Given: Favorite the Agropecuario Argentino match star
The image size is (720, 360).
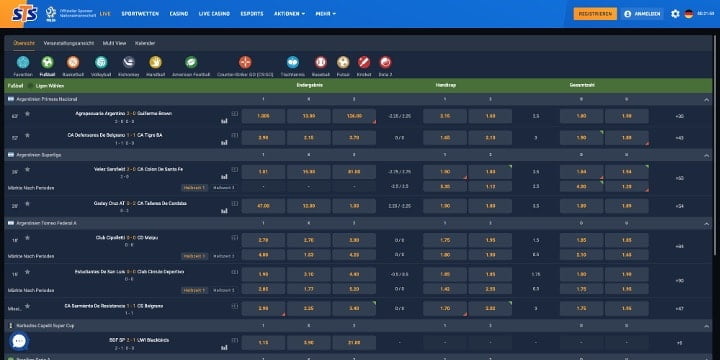Looking at the screenshot, I should tap(27, 113).
